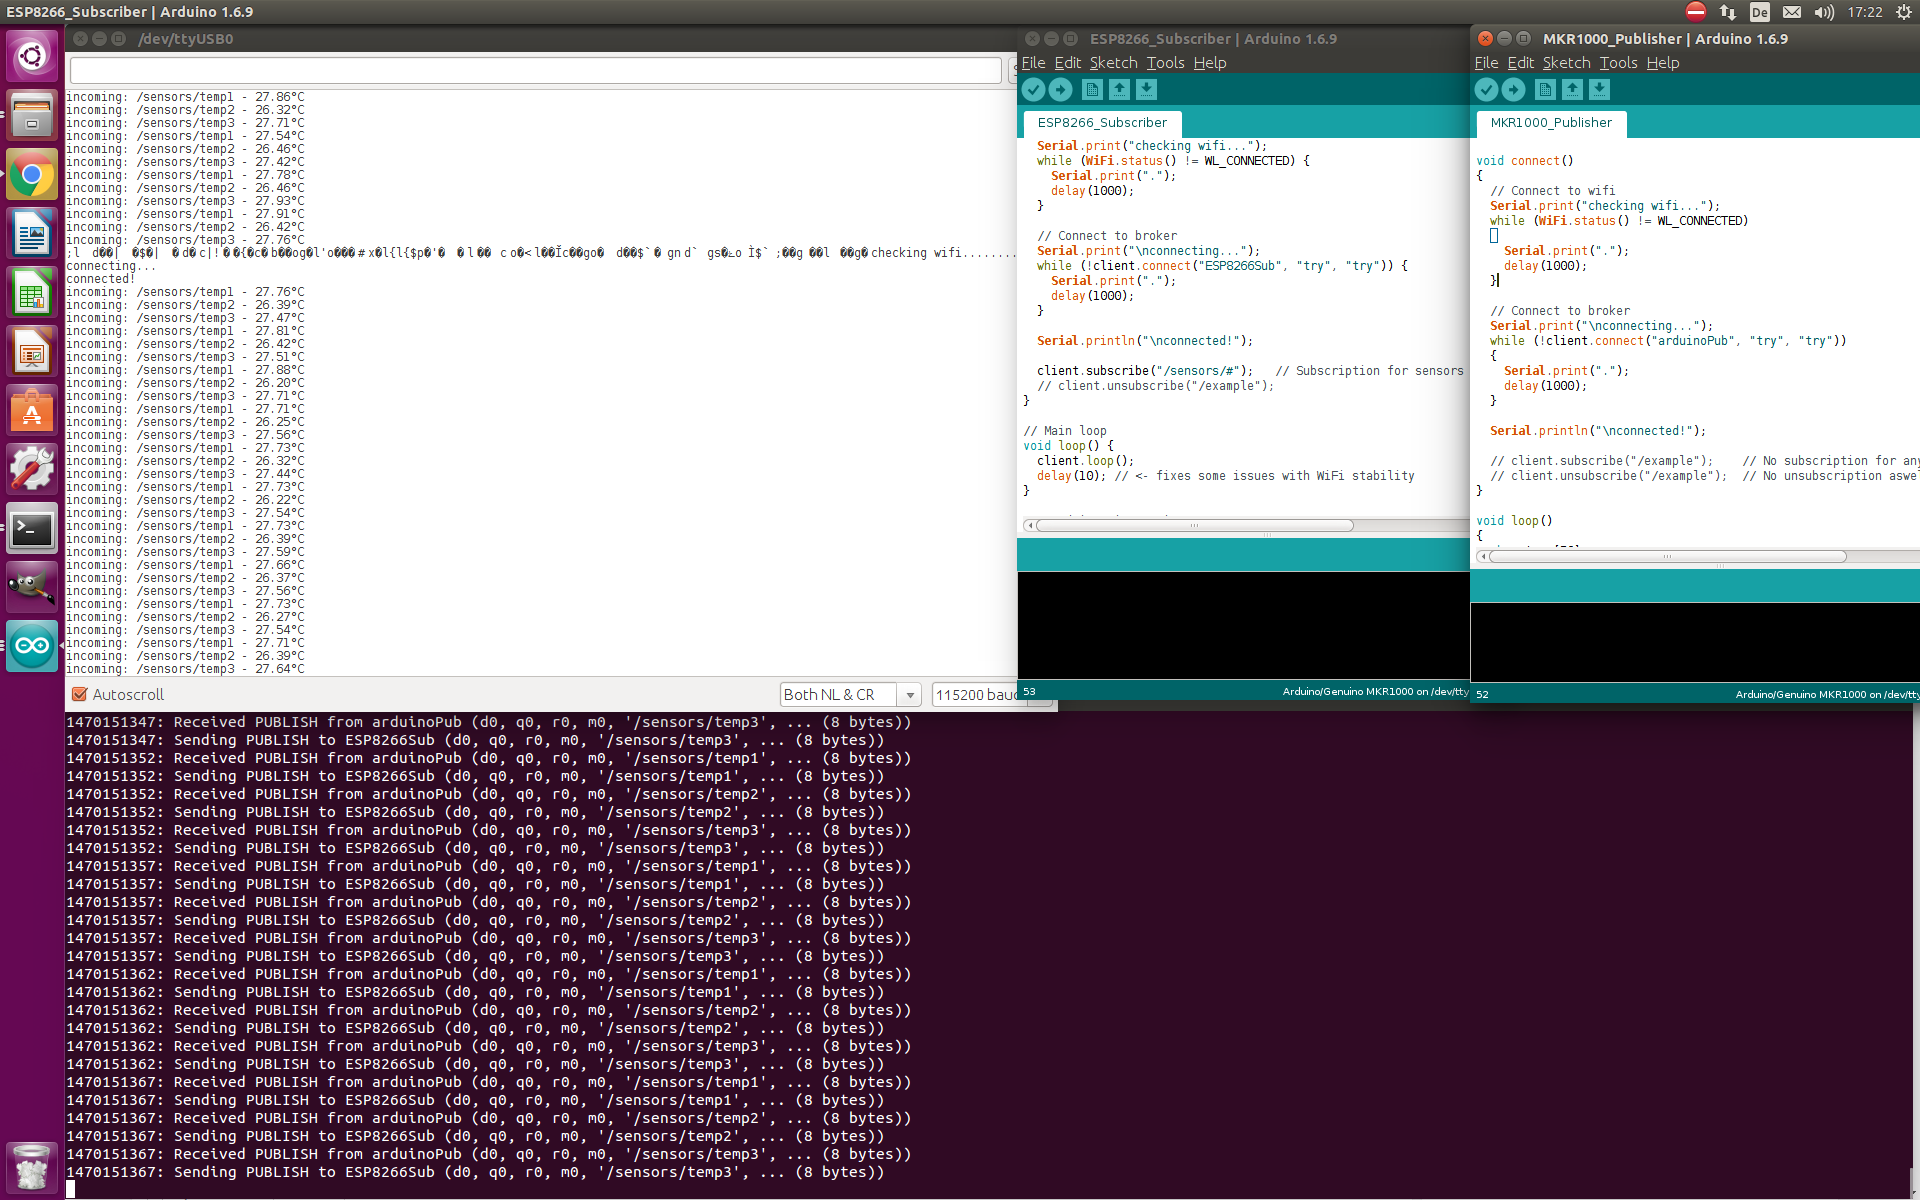Click Help in the MKR1000_Publisher menu bar

click(x=1662, y=62)
